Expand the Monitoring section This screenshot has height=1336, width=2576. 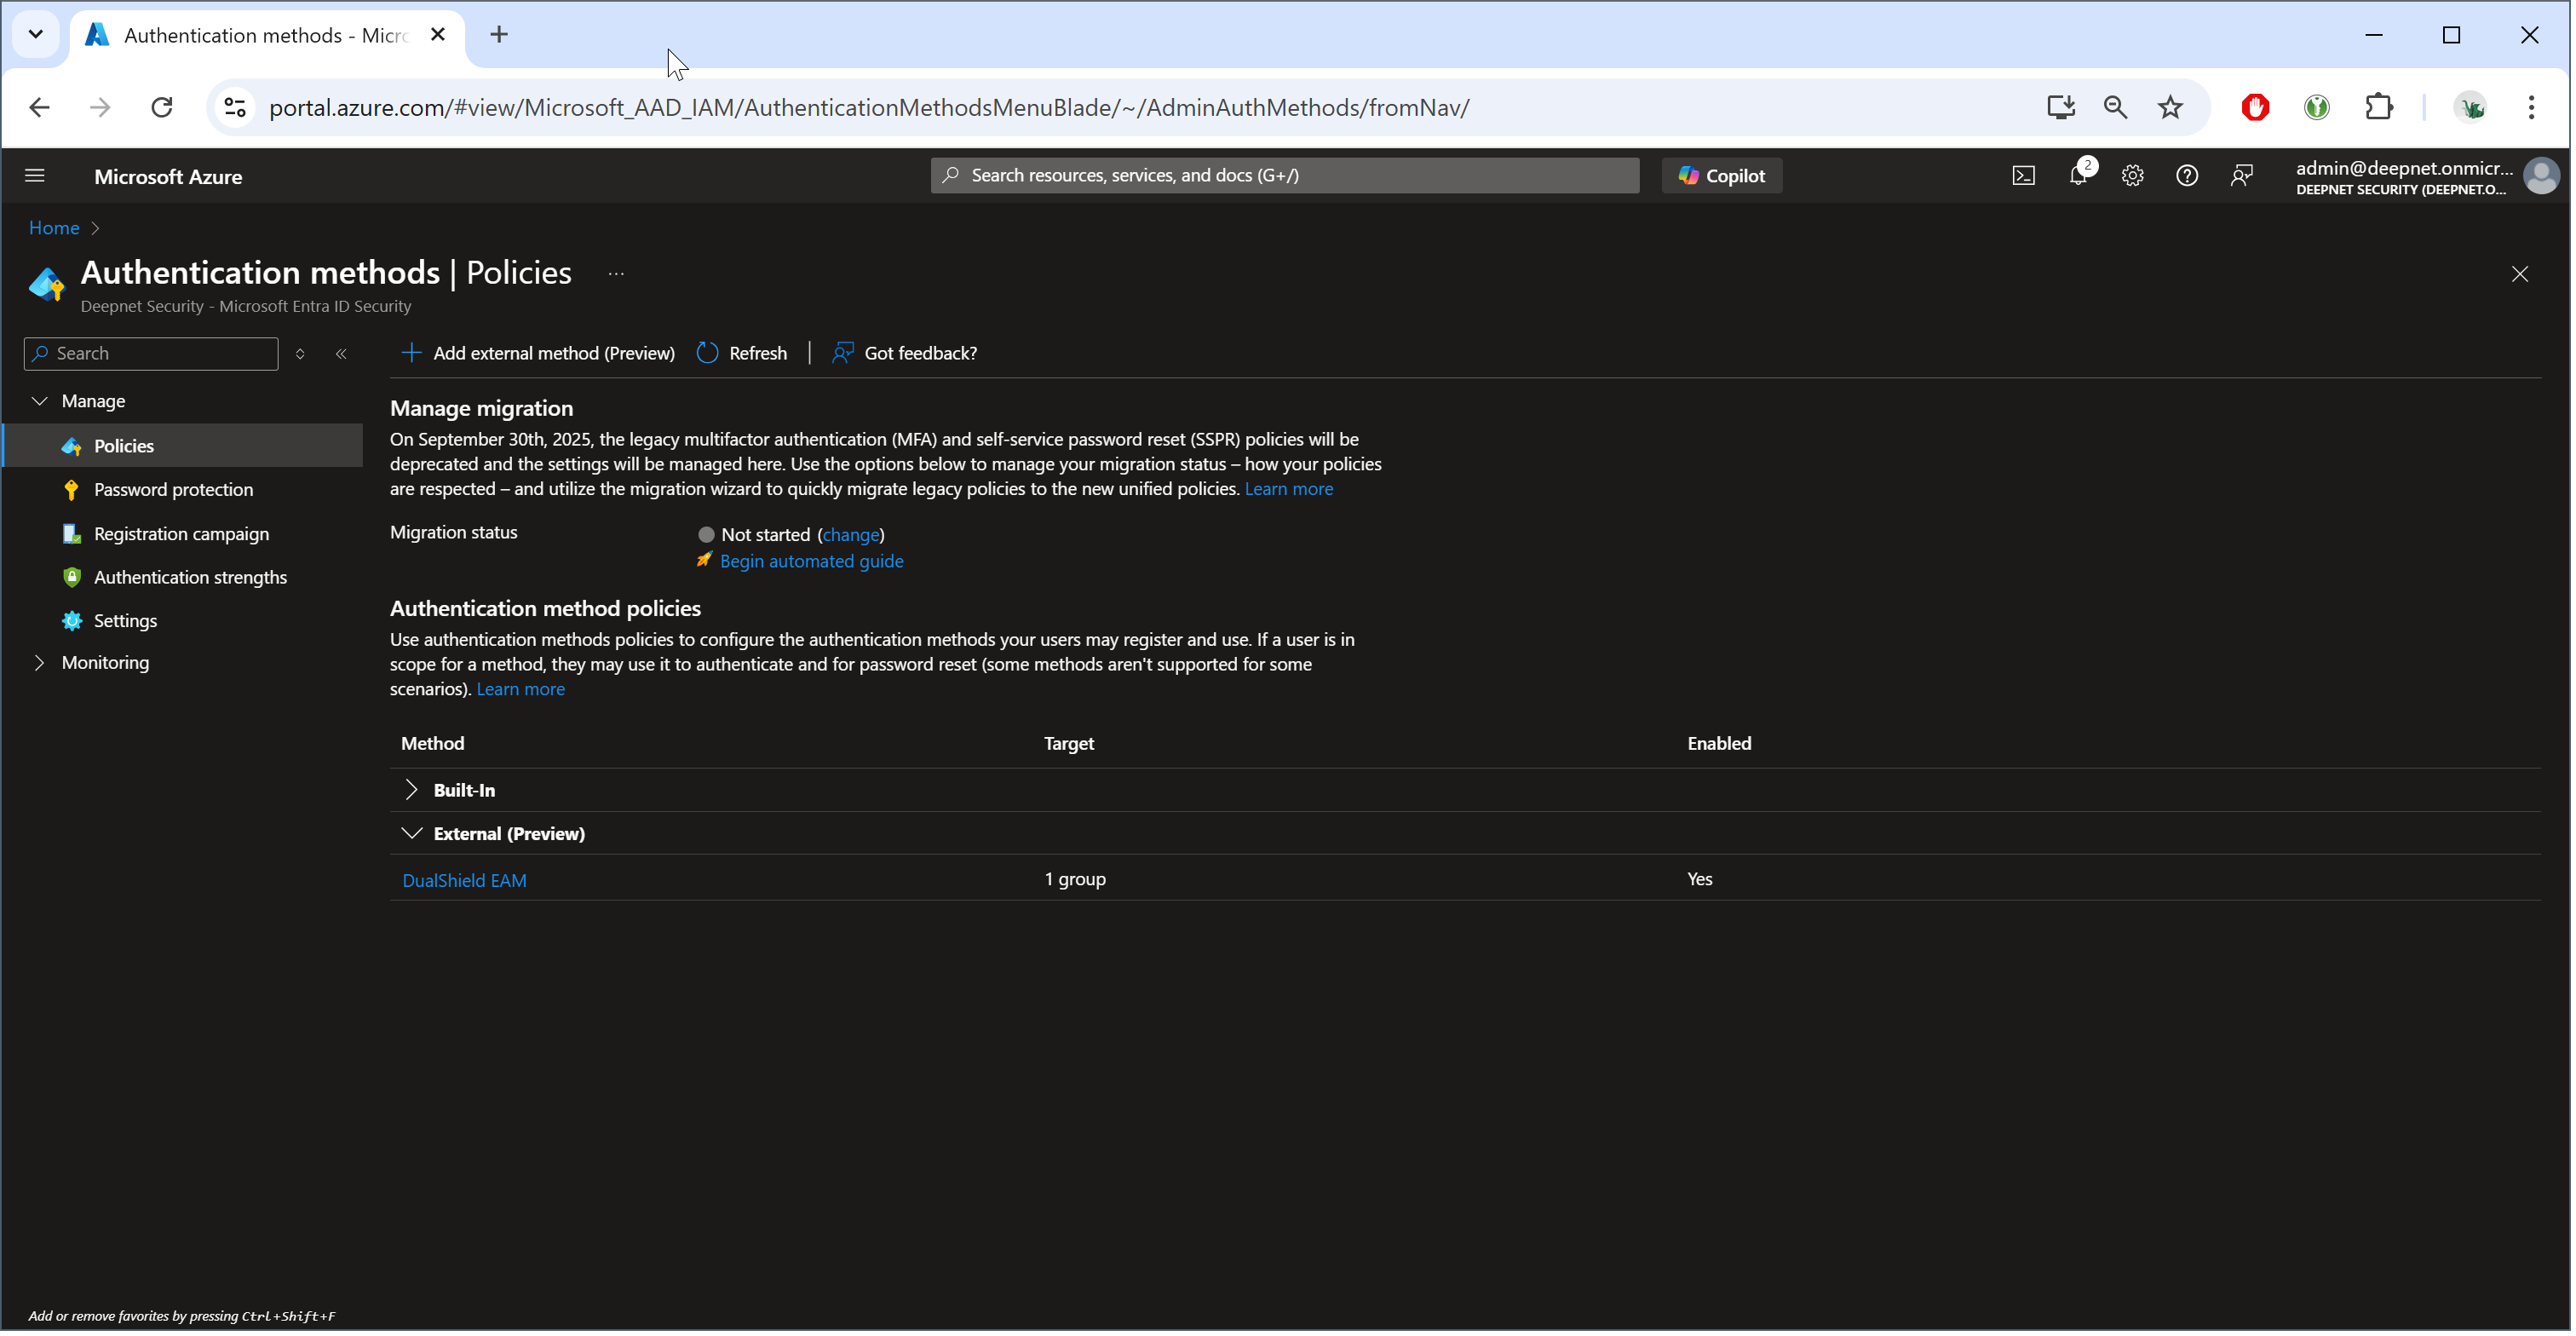pos(40,664)
